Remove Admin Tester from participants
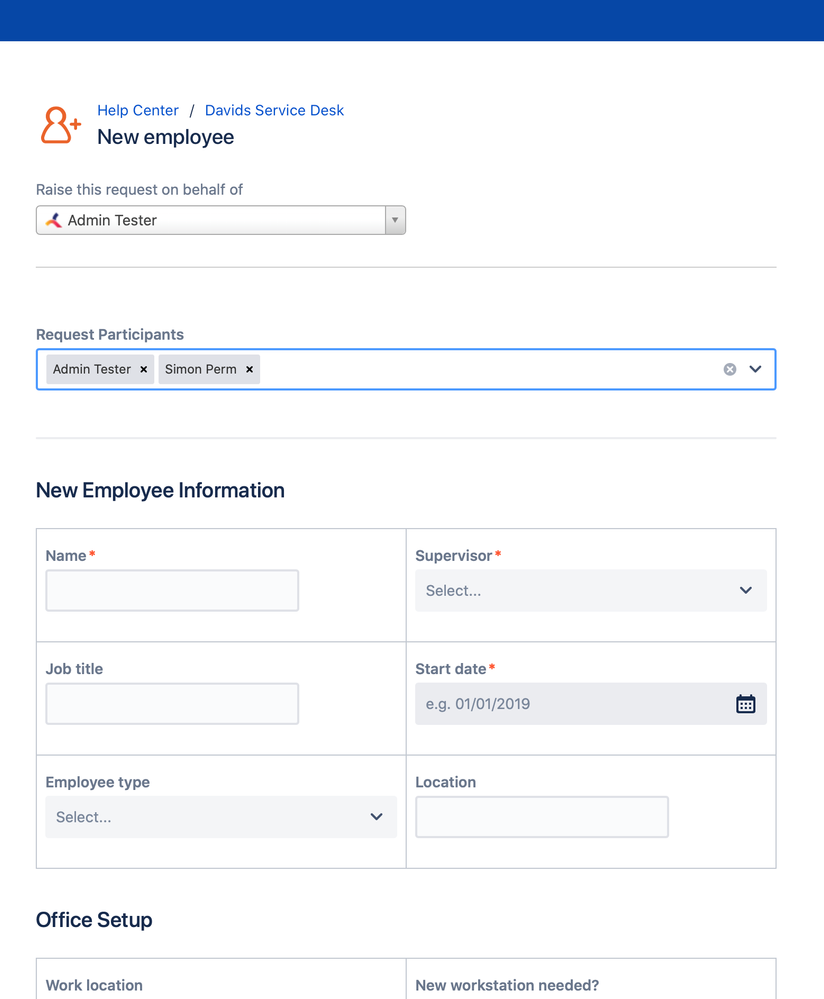This screenshot has width=824, height=999. (x=143, y=370)
